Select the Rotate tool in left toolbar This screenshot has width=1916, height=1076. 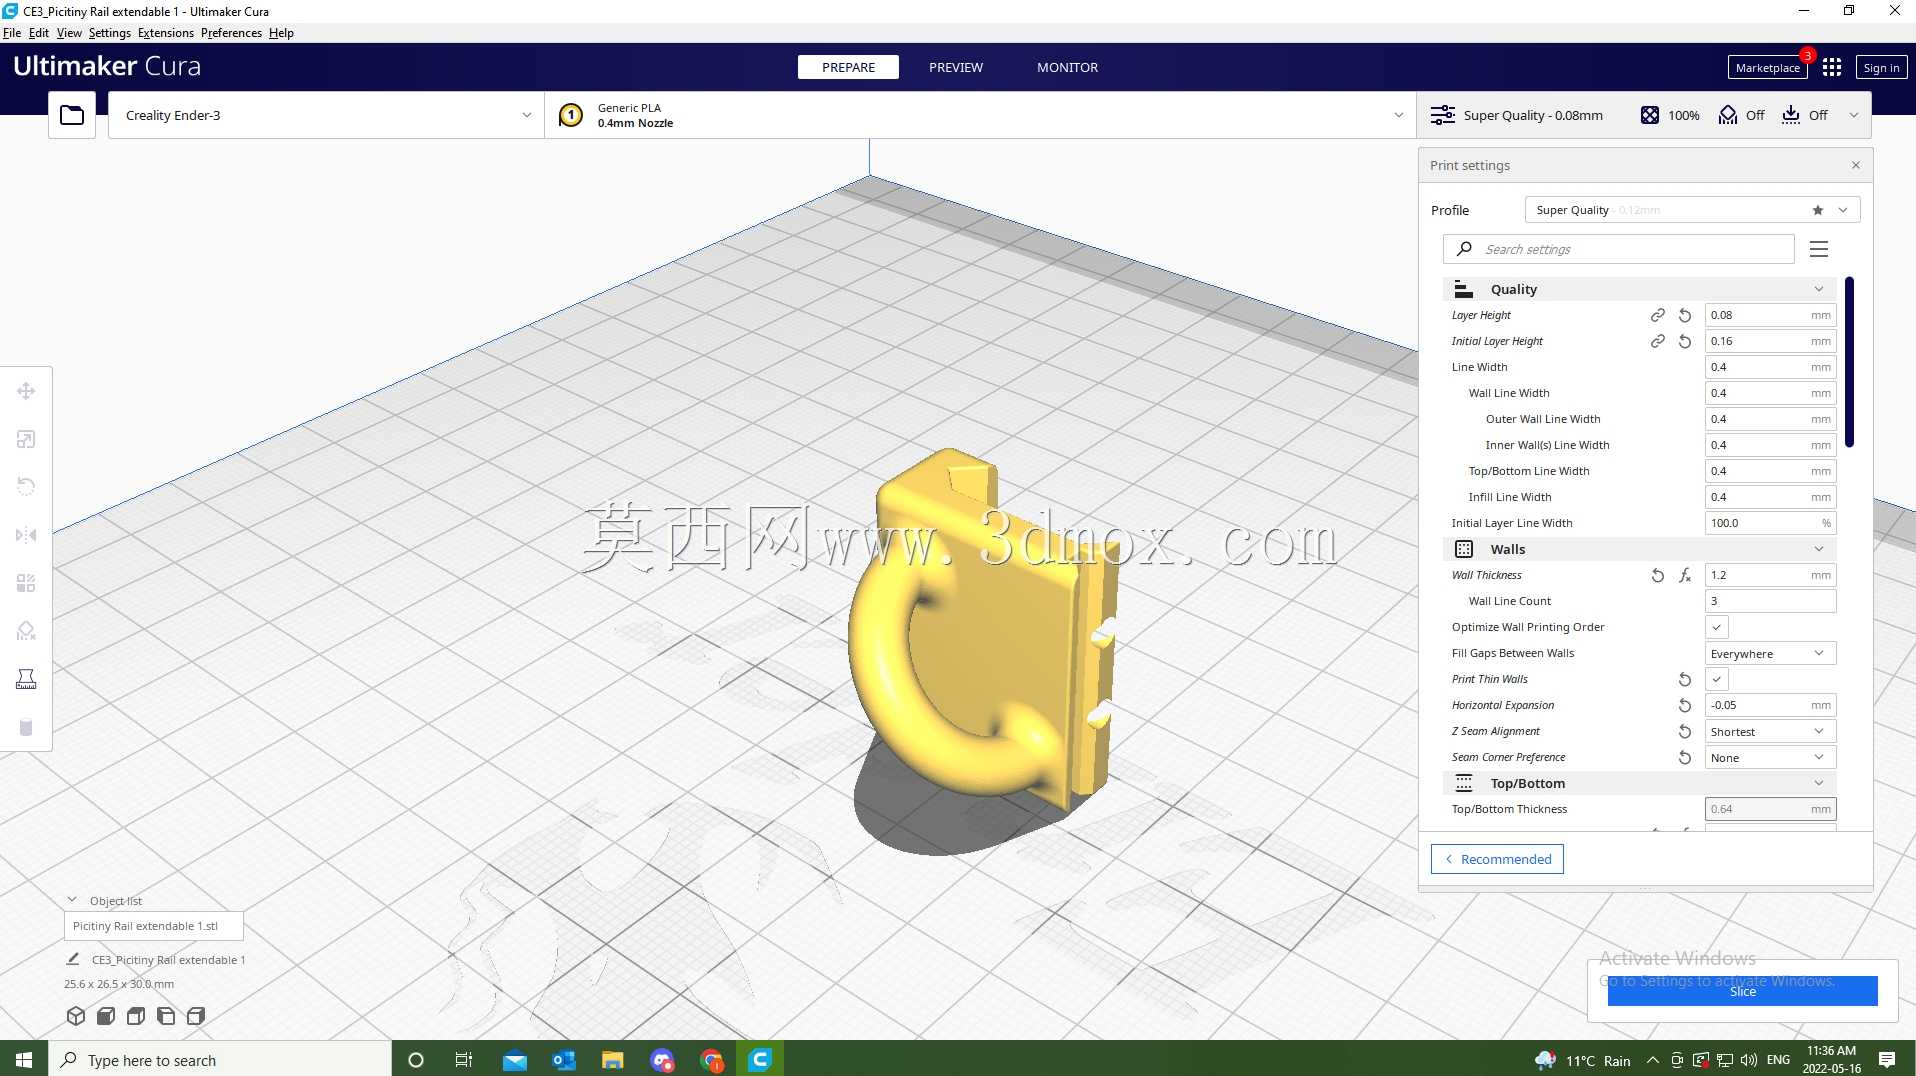(26, 487)
